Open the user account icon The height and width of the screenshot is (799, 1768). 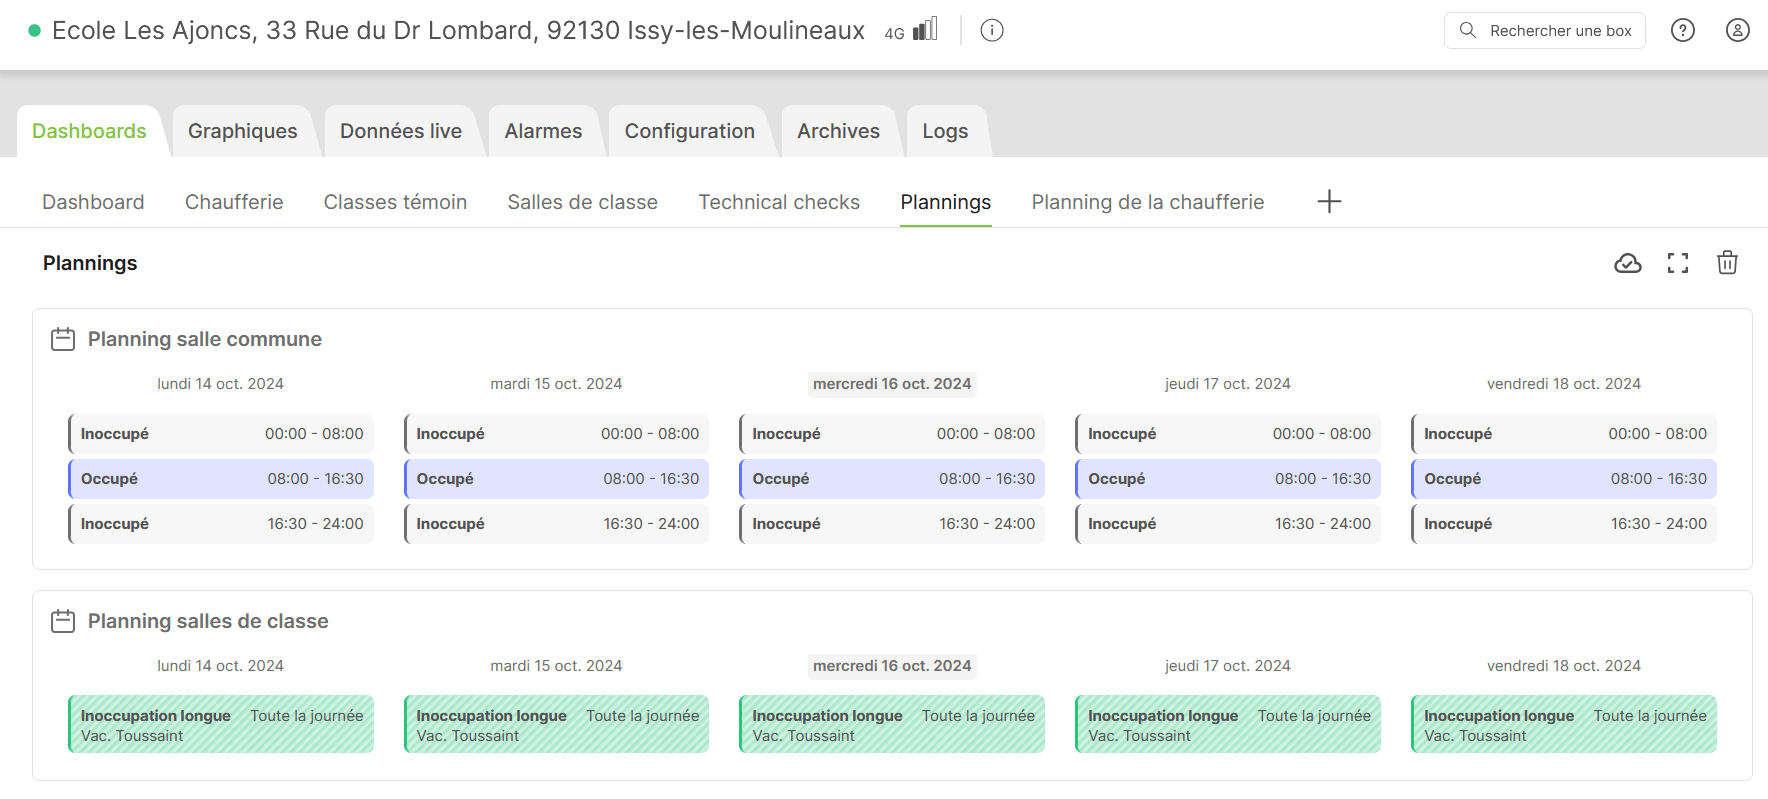click(x=1738, y=30)
